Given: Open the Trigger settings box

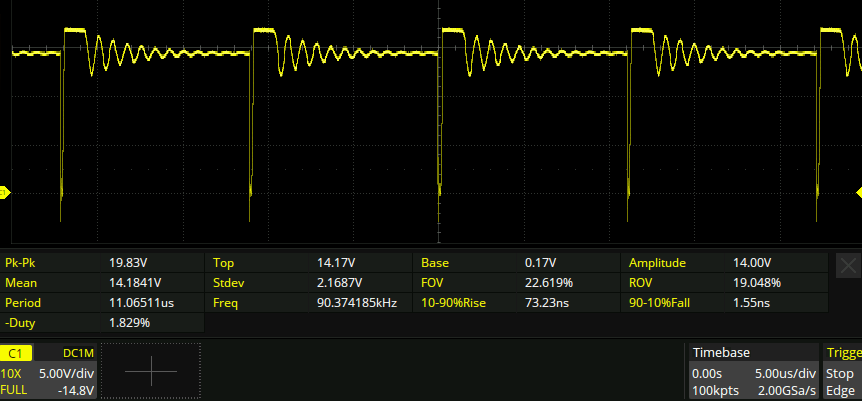Looking at the screenshot, I should click(842, 353).
